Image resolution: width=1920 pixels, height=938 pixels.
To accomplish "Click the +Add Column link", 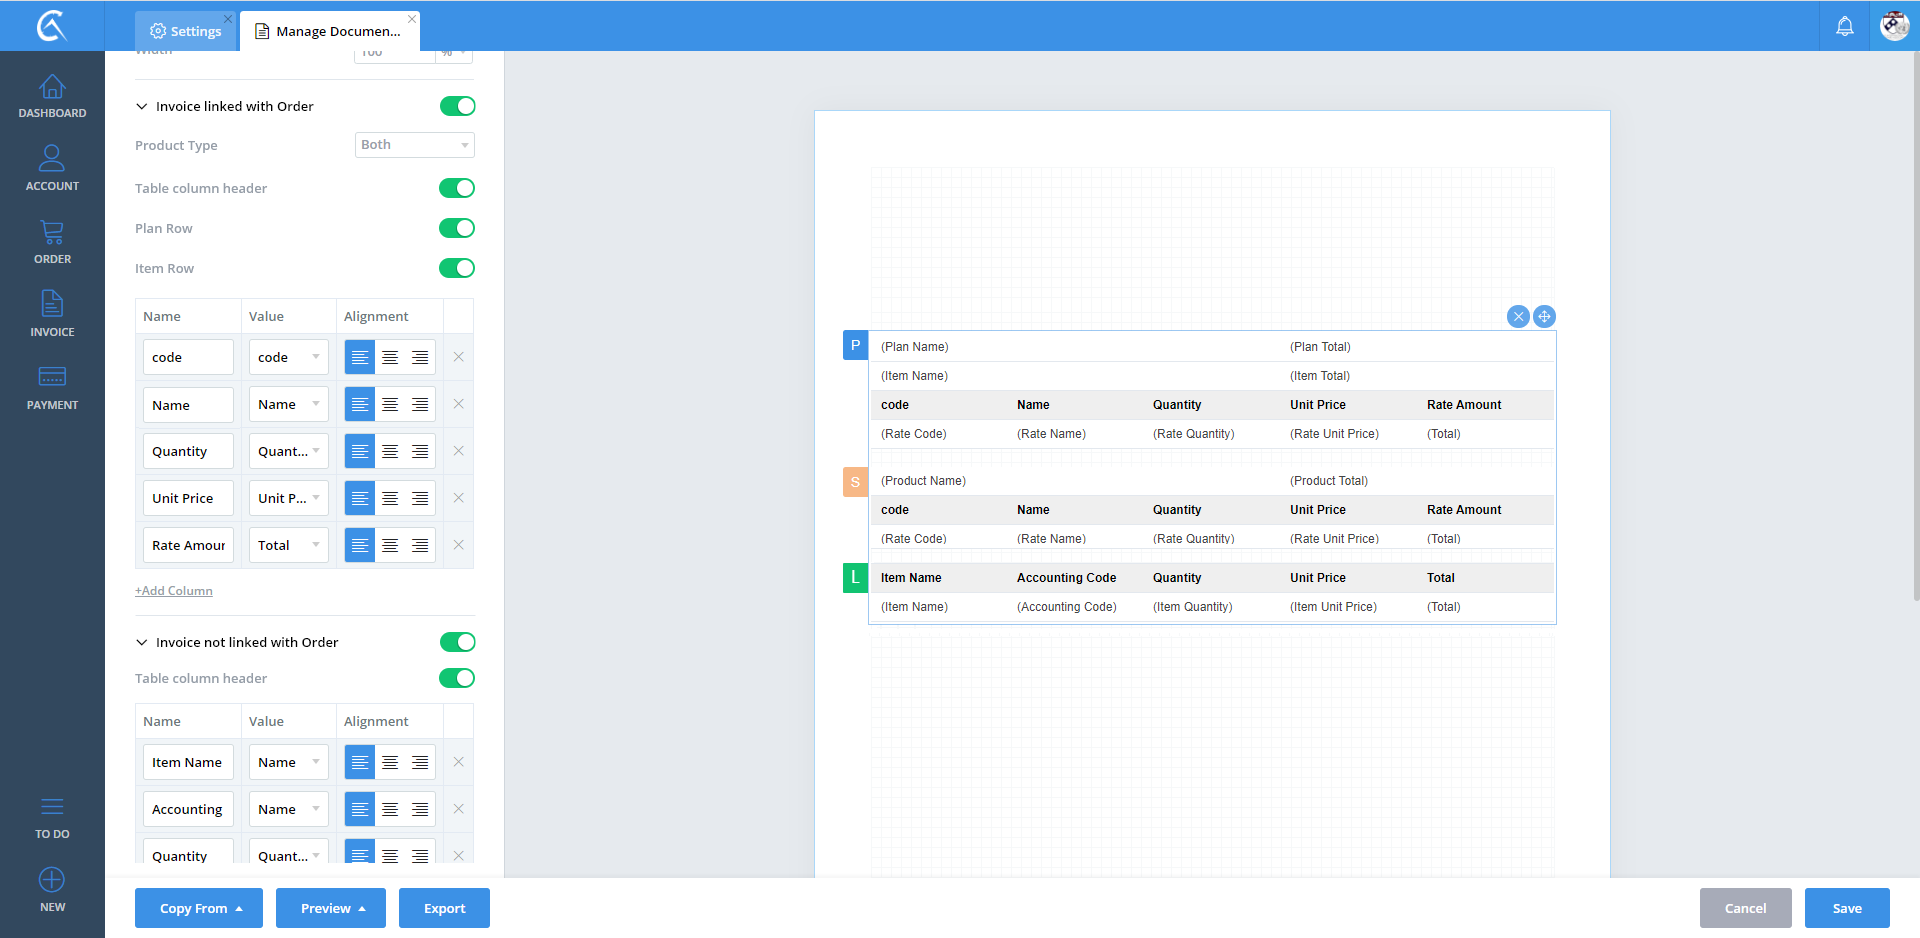I will pos(174,591).
